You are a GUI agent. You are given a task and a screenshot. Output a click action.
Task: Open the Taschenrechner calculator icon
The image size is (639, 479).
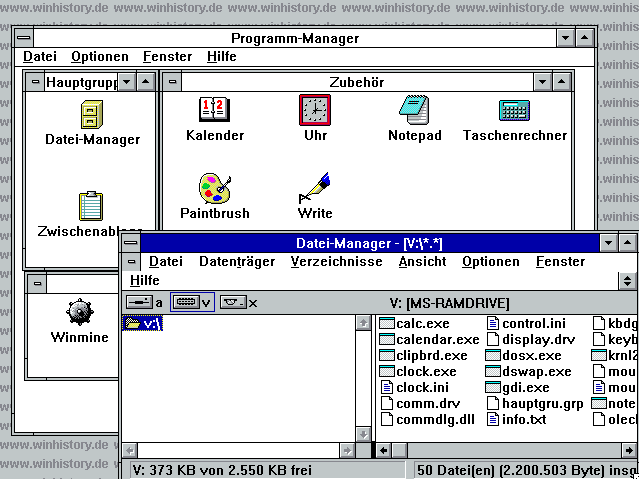pos(514,110)
